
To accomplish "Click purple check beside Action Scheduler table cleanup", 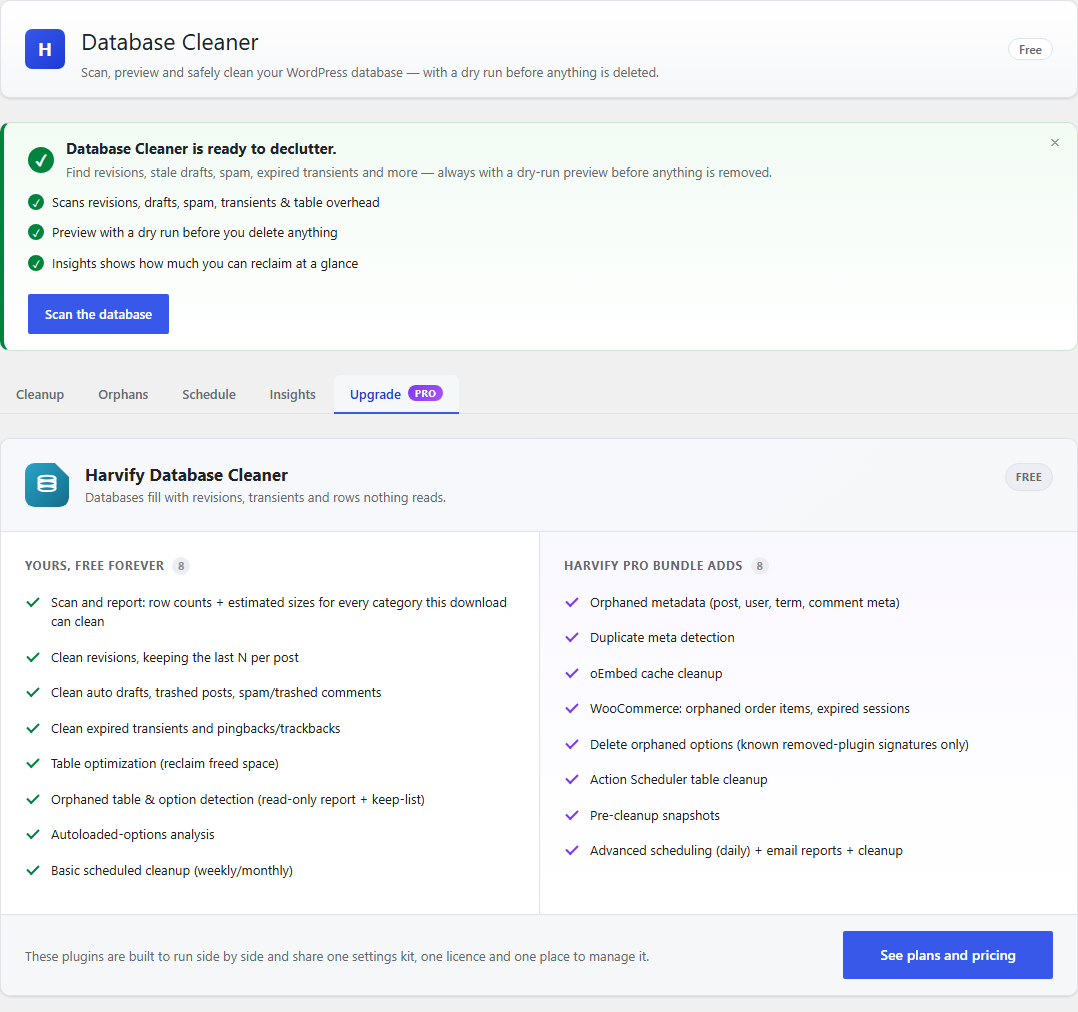I will tap(572, 779).
